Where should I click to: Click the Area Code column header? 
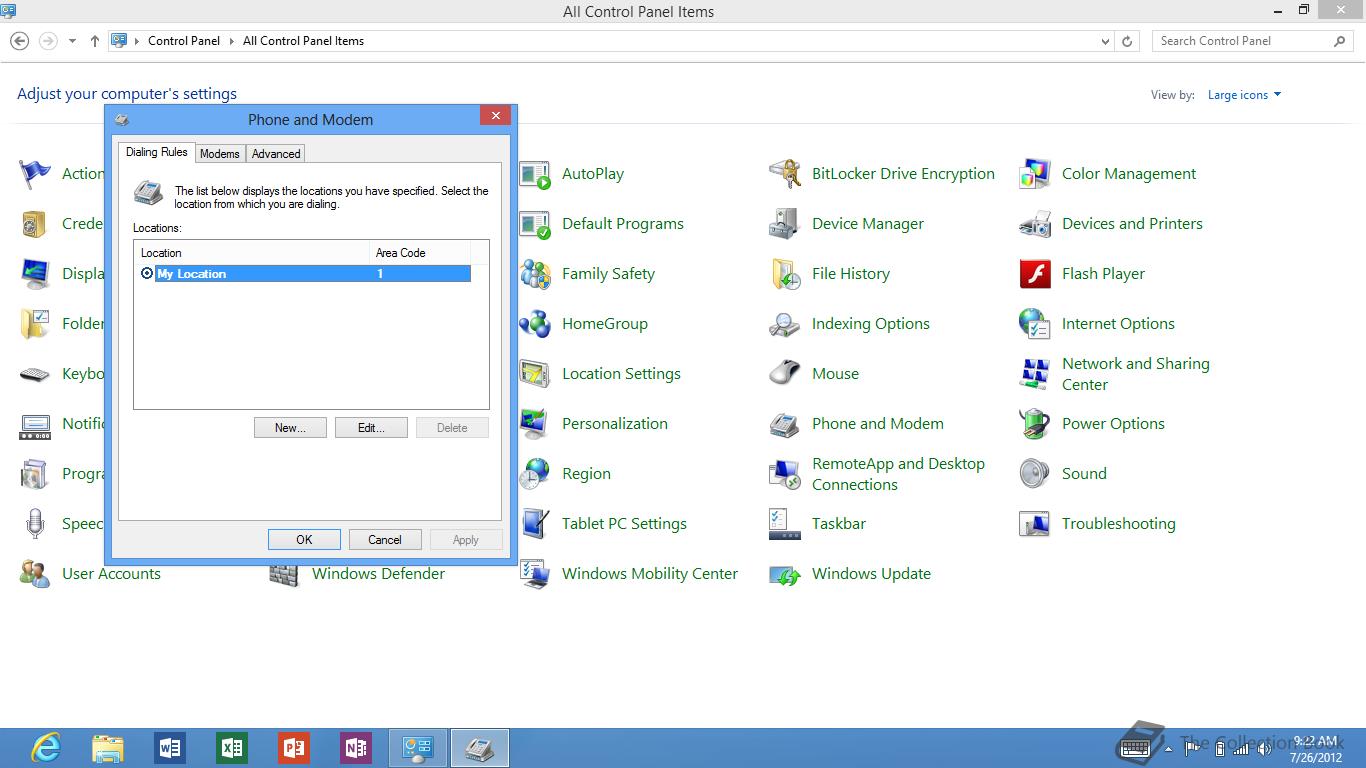coord(419,253)
